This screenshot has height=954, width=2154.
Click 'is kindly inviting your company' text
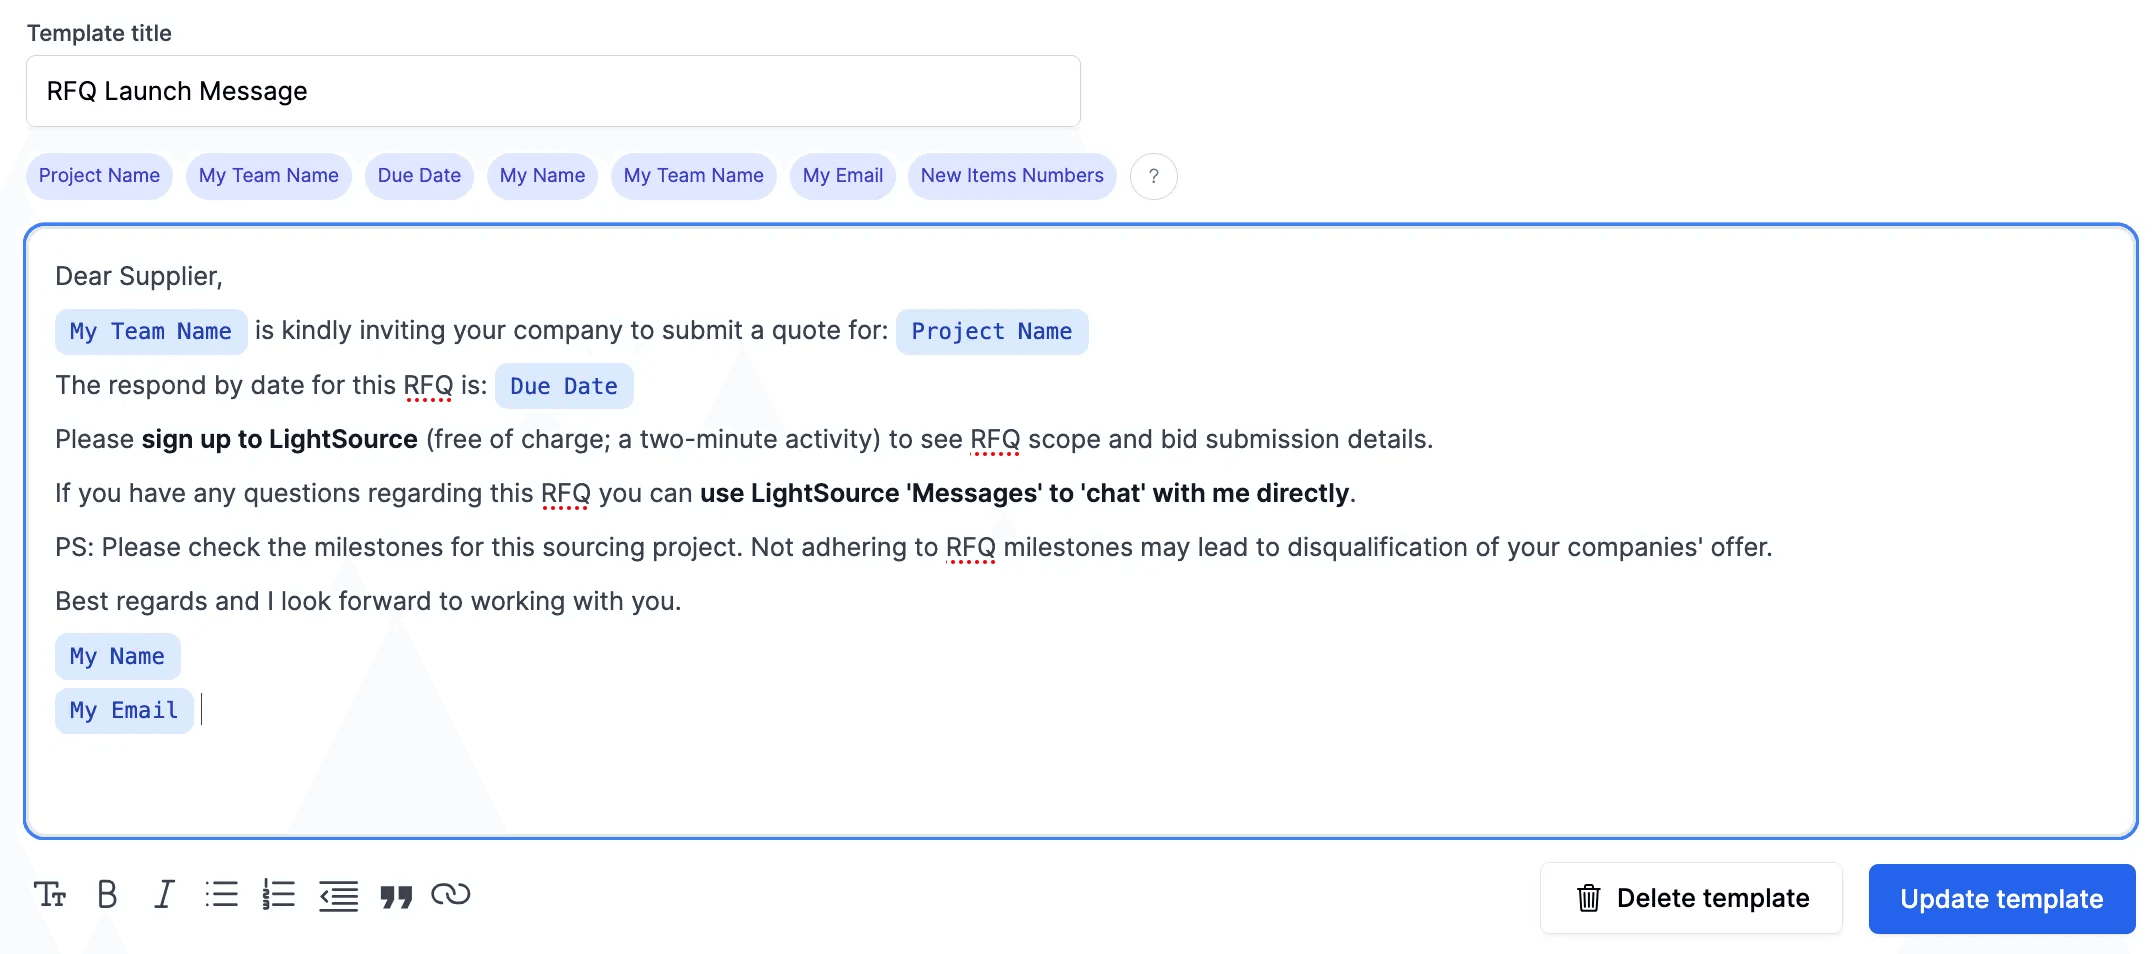[571, 330]
